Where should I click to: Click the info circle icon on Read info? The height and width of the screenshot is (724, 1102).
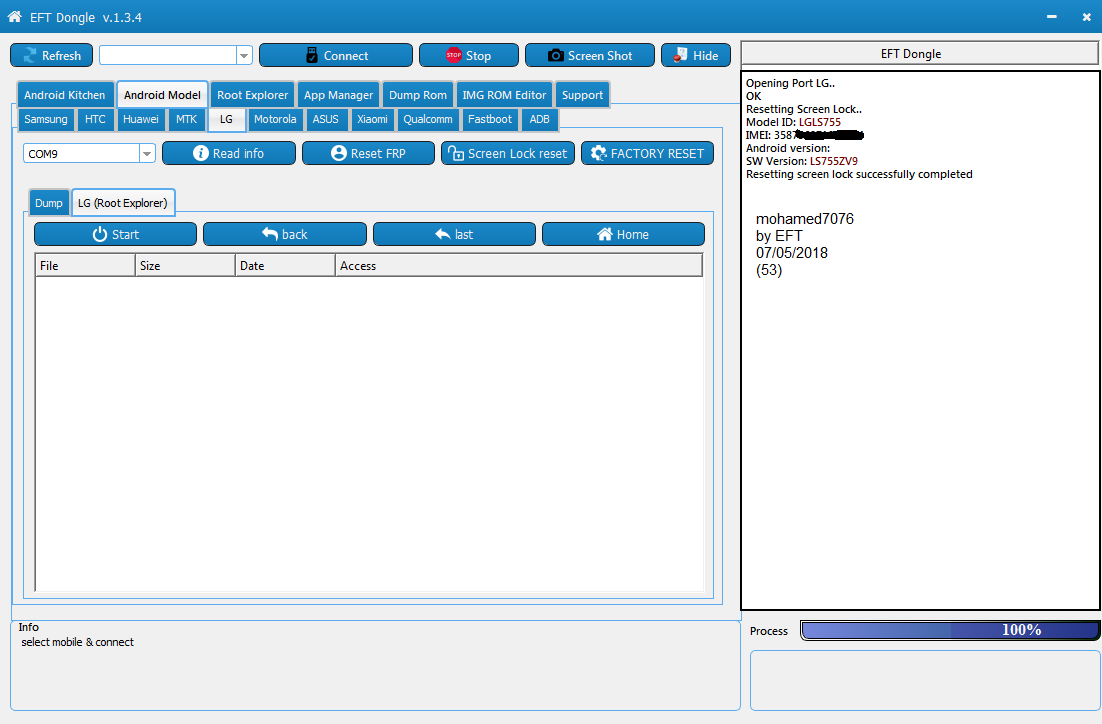(x=200, y=153)
